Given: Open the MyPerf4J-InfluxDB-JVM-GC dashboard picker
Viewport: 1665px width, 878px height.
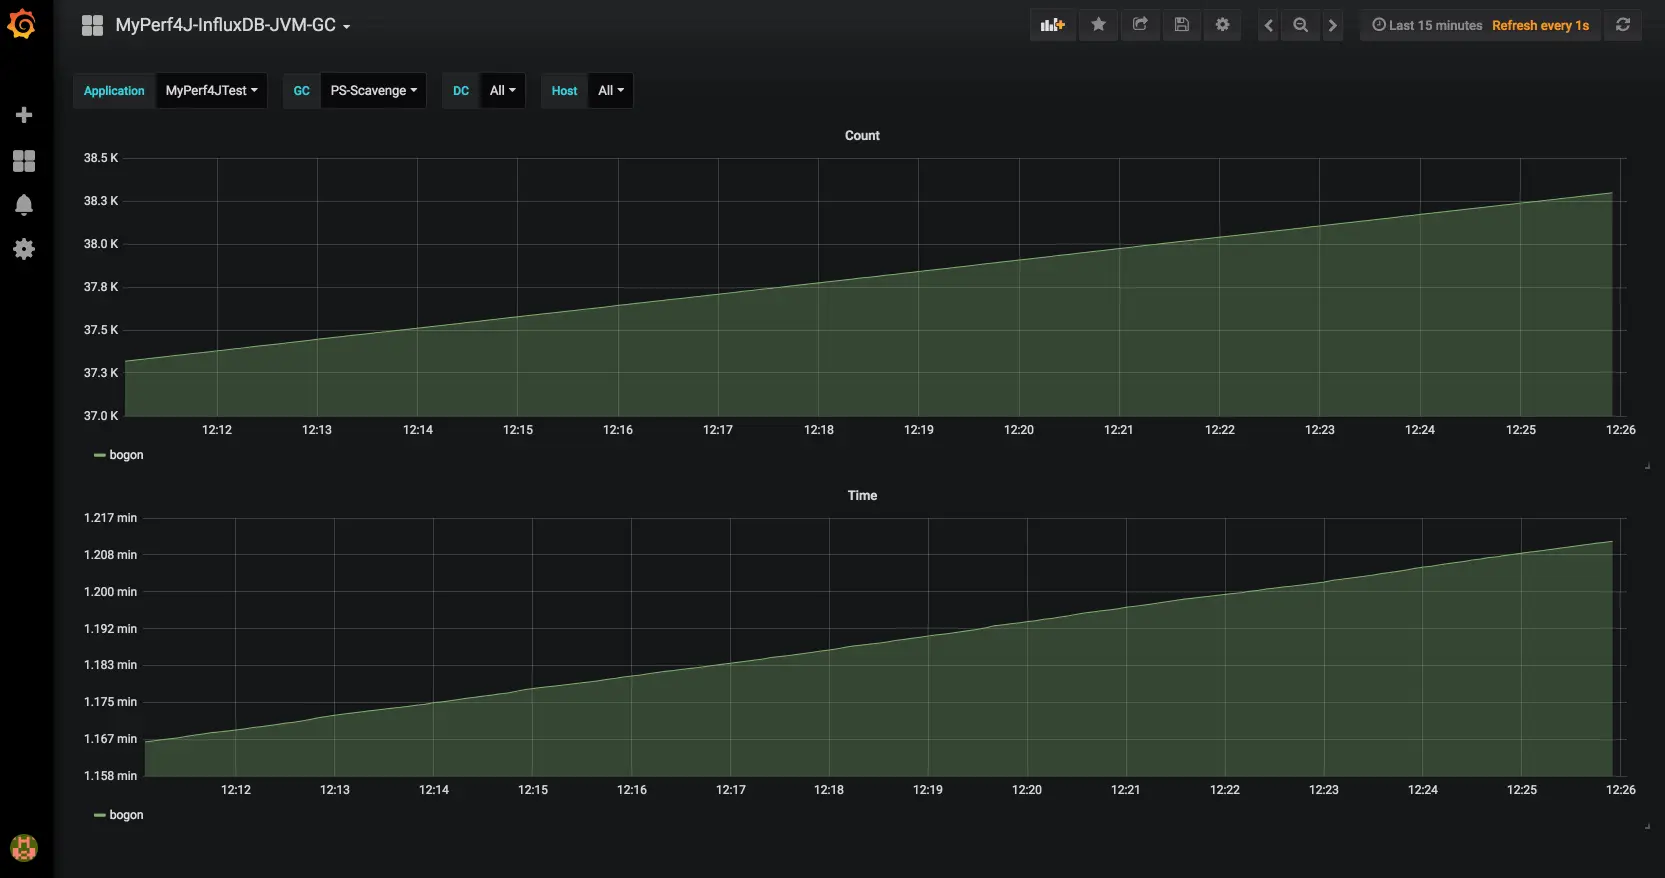Looking at the screenshot, I should pyautogui.click(x=233, y=26).
